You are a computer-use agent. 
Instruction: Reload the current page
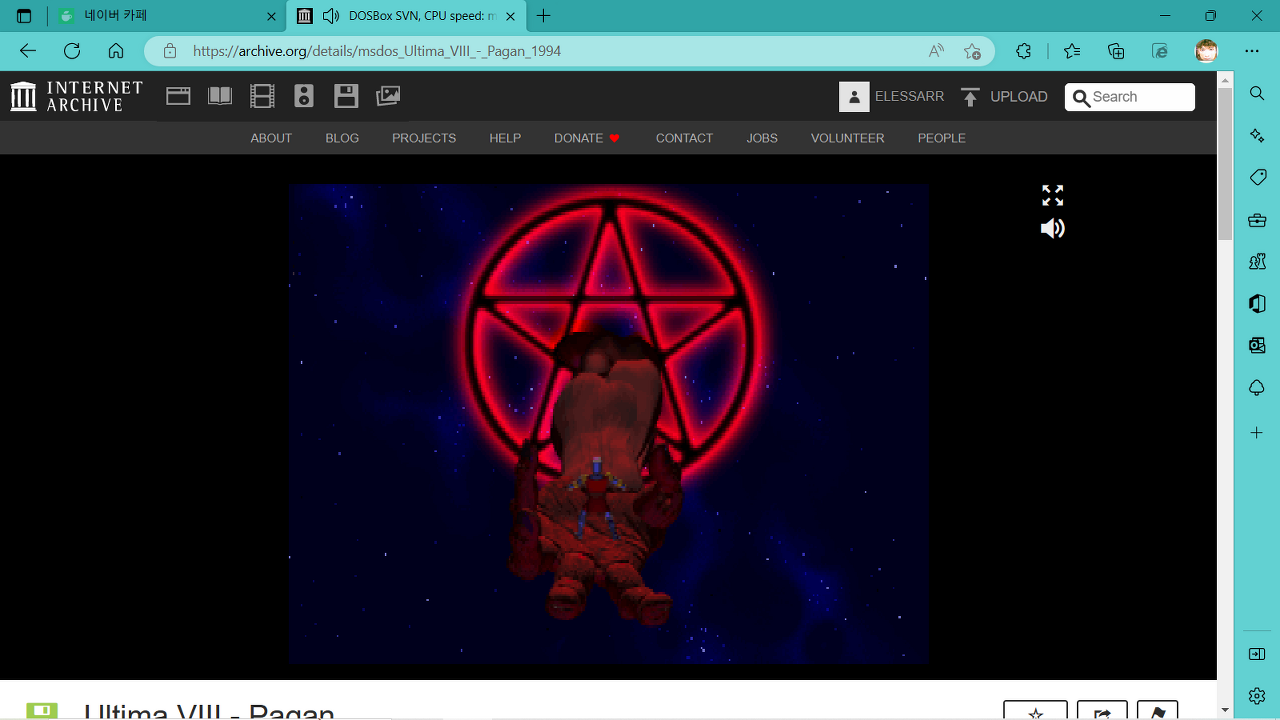72,51
